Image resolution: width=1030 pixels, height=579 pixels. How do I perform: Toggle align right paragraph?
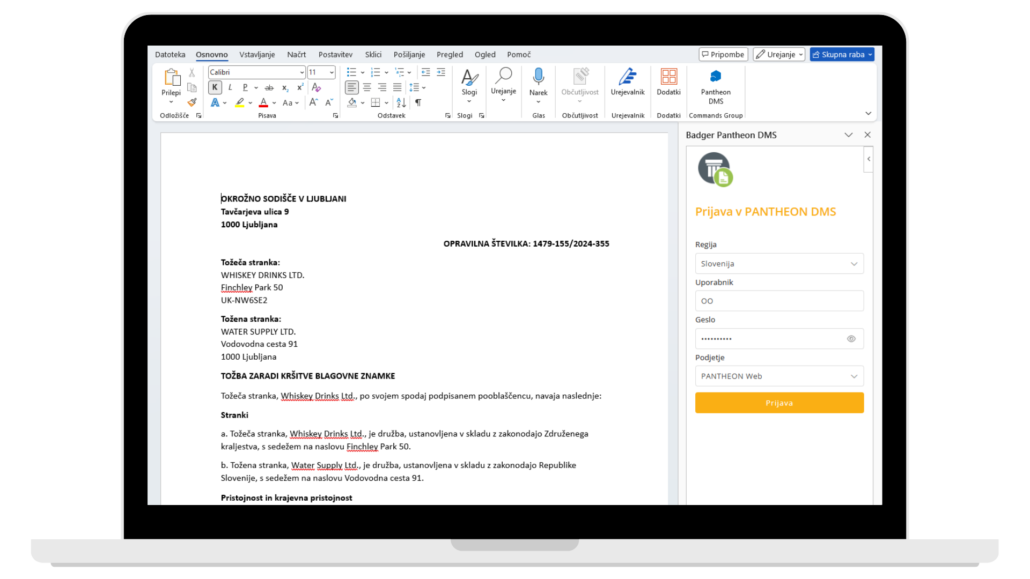(382, 87)
